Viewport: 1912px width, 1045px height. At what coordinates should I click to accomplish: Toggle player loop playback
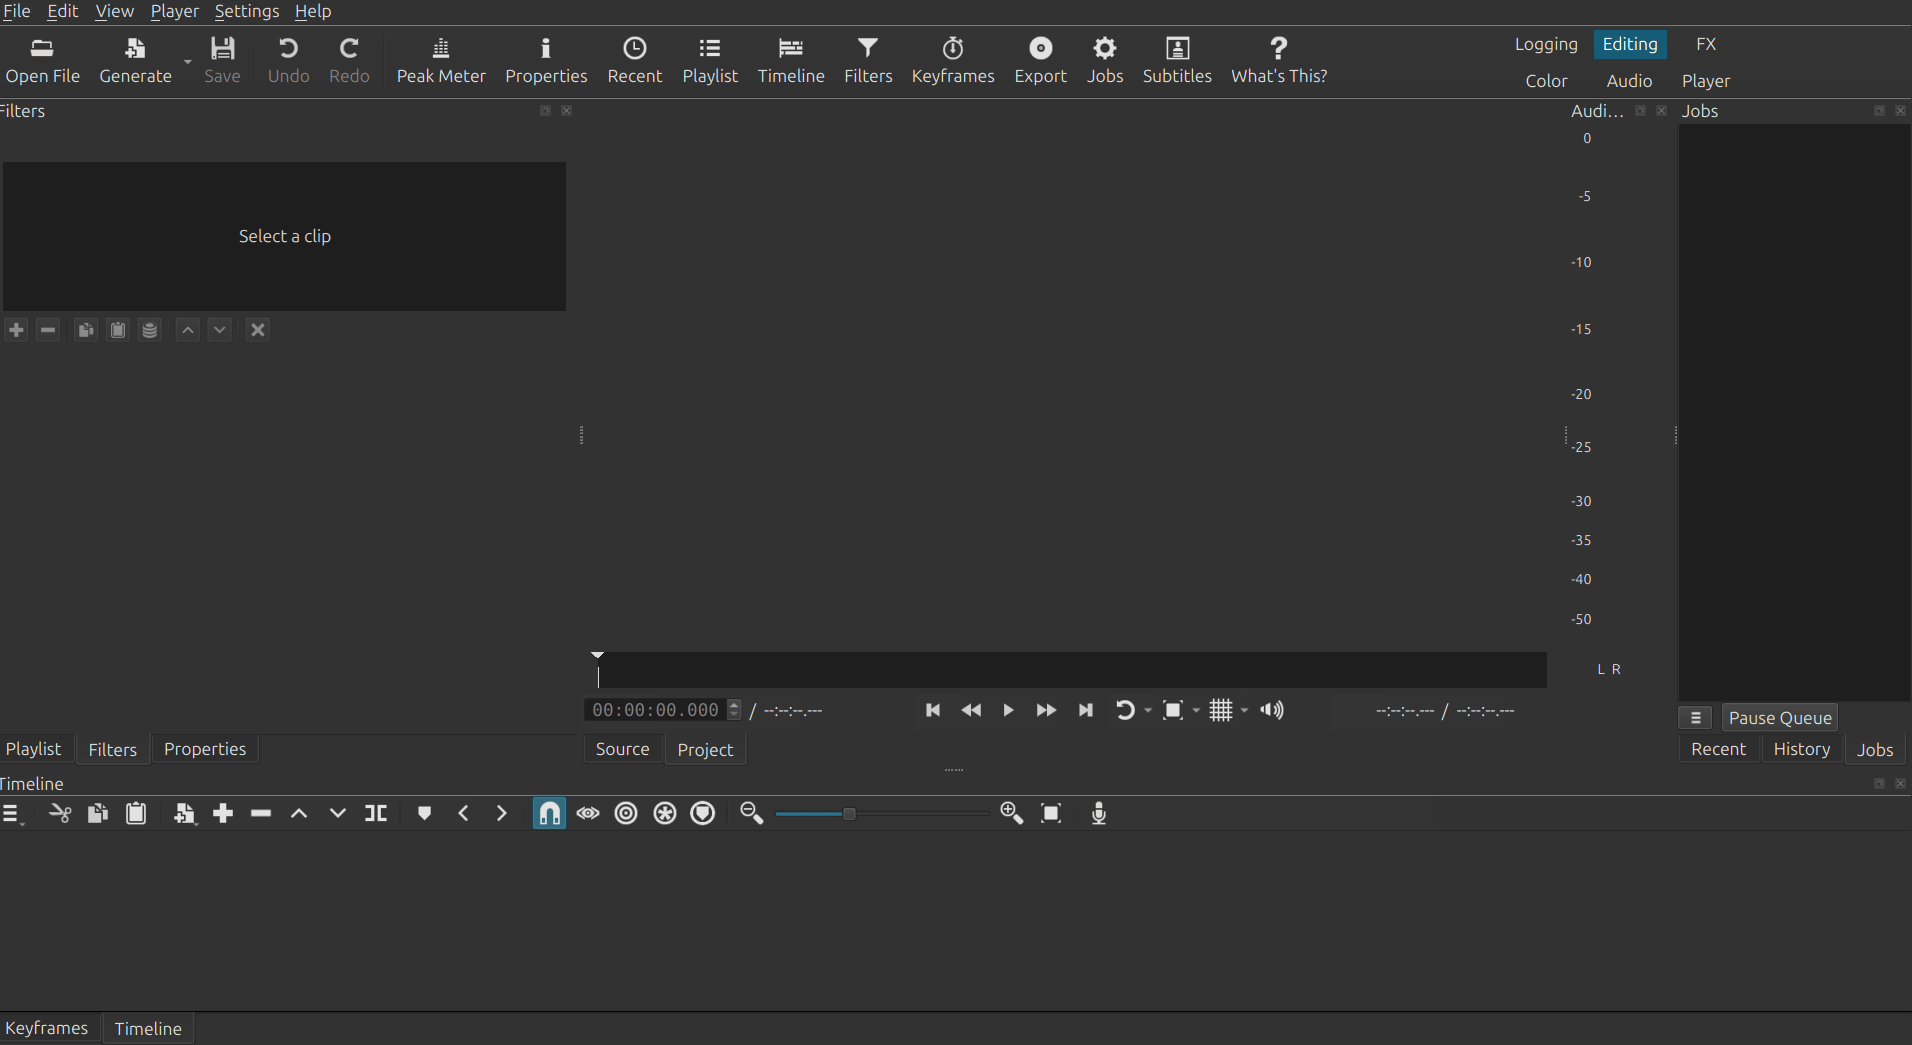coord(1124,710)
